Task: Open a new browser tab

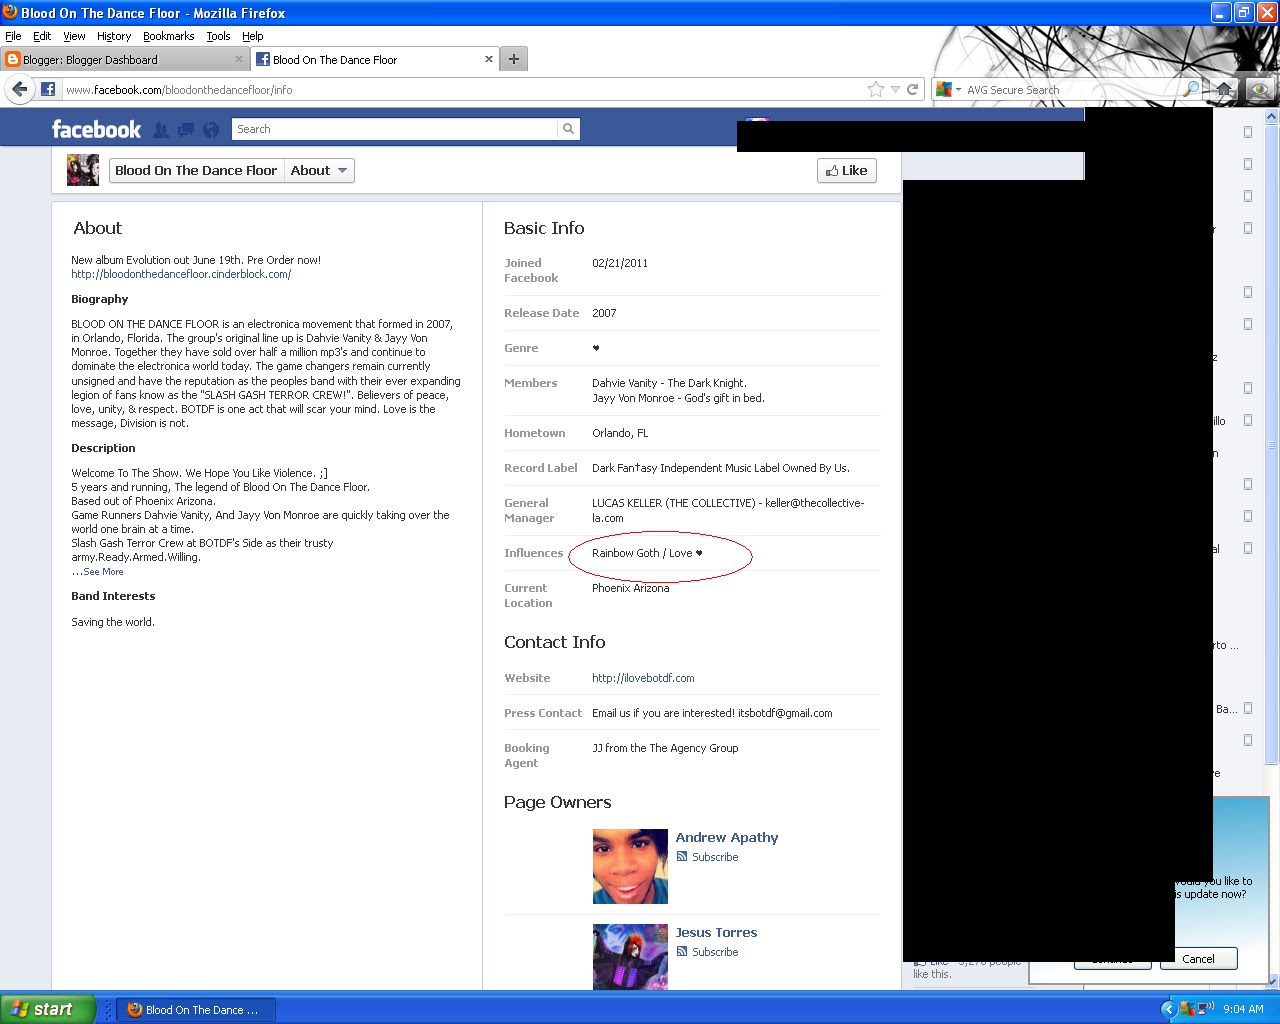Action: (513, 59)
